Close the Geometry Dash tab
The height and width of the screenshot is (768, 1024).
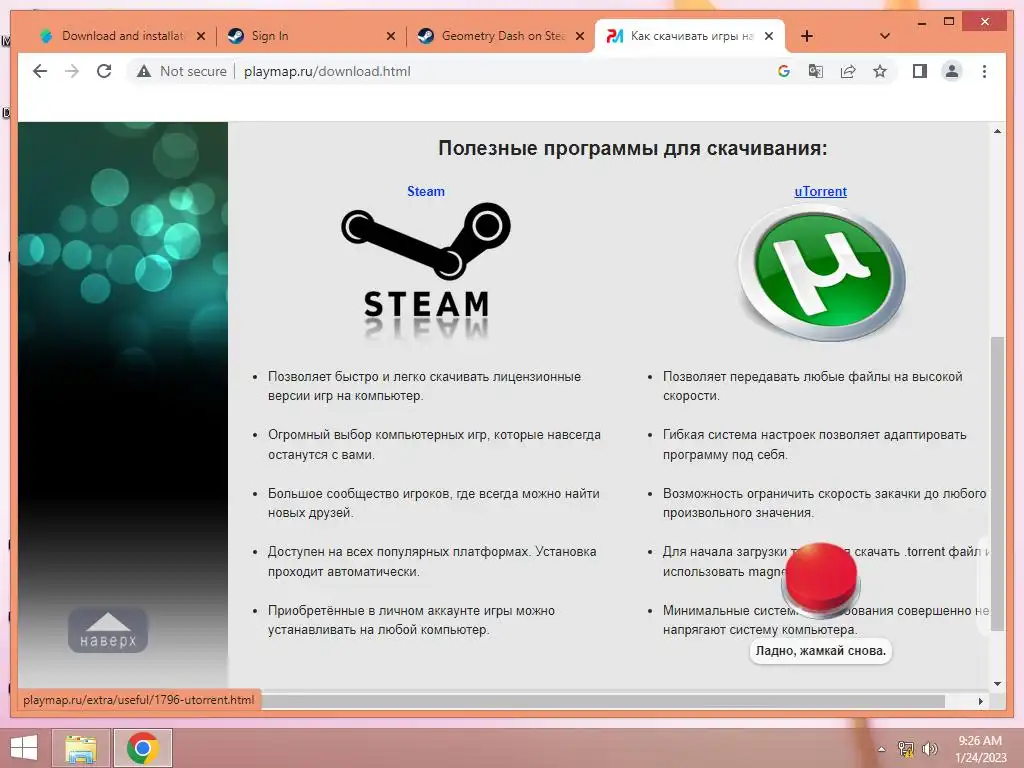coord(579,36)
